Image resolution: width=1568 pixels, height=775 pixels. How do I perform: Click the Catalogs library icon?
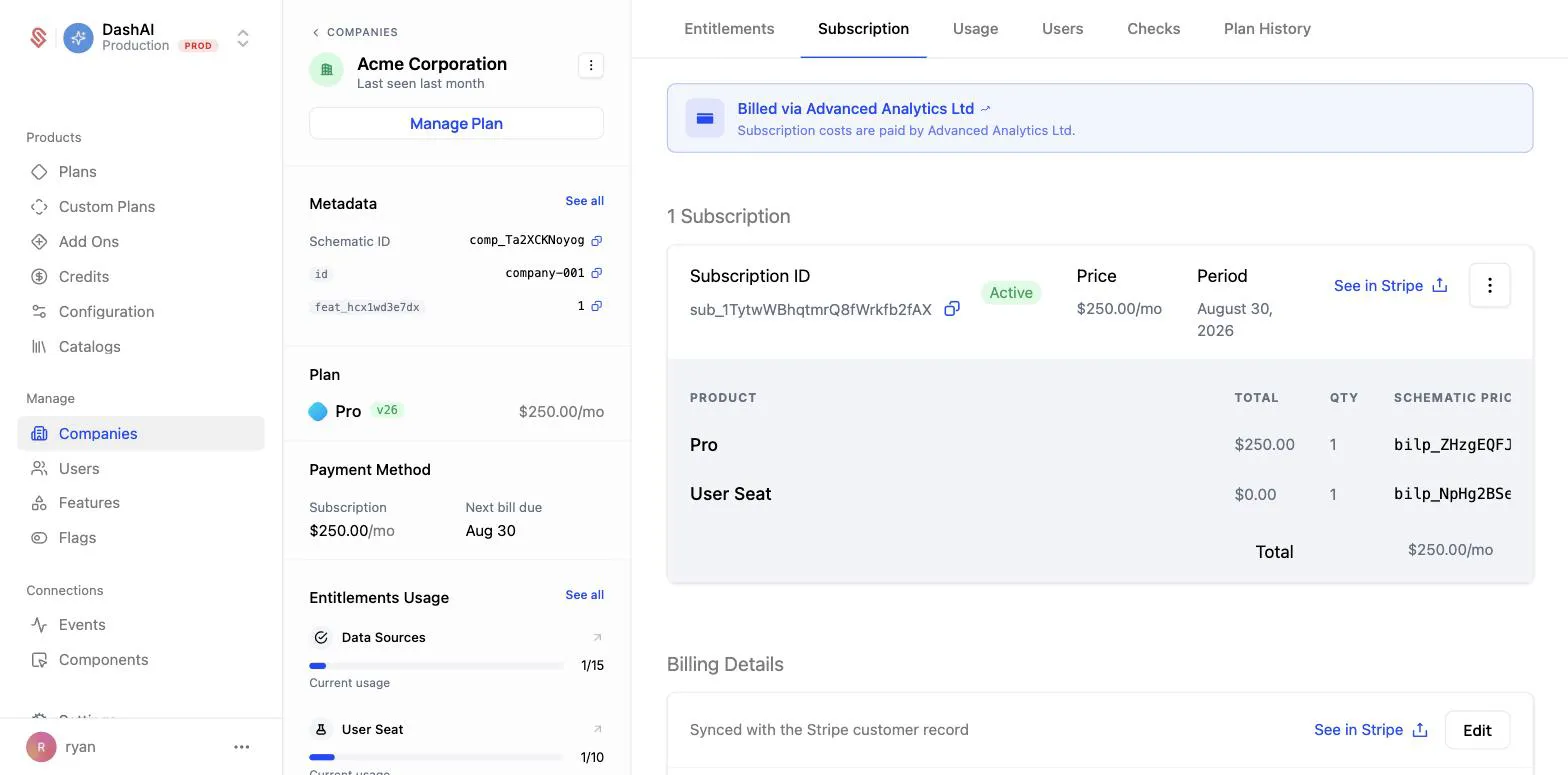pos(39,347)
